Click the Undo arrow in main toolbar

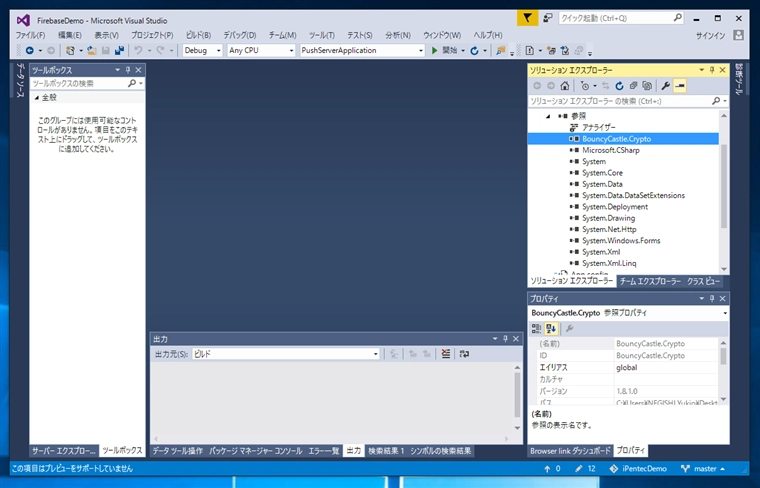[x=138, y=50]
